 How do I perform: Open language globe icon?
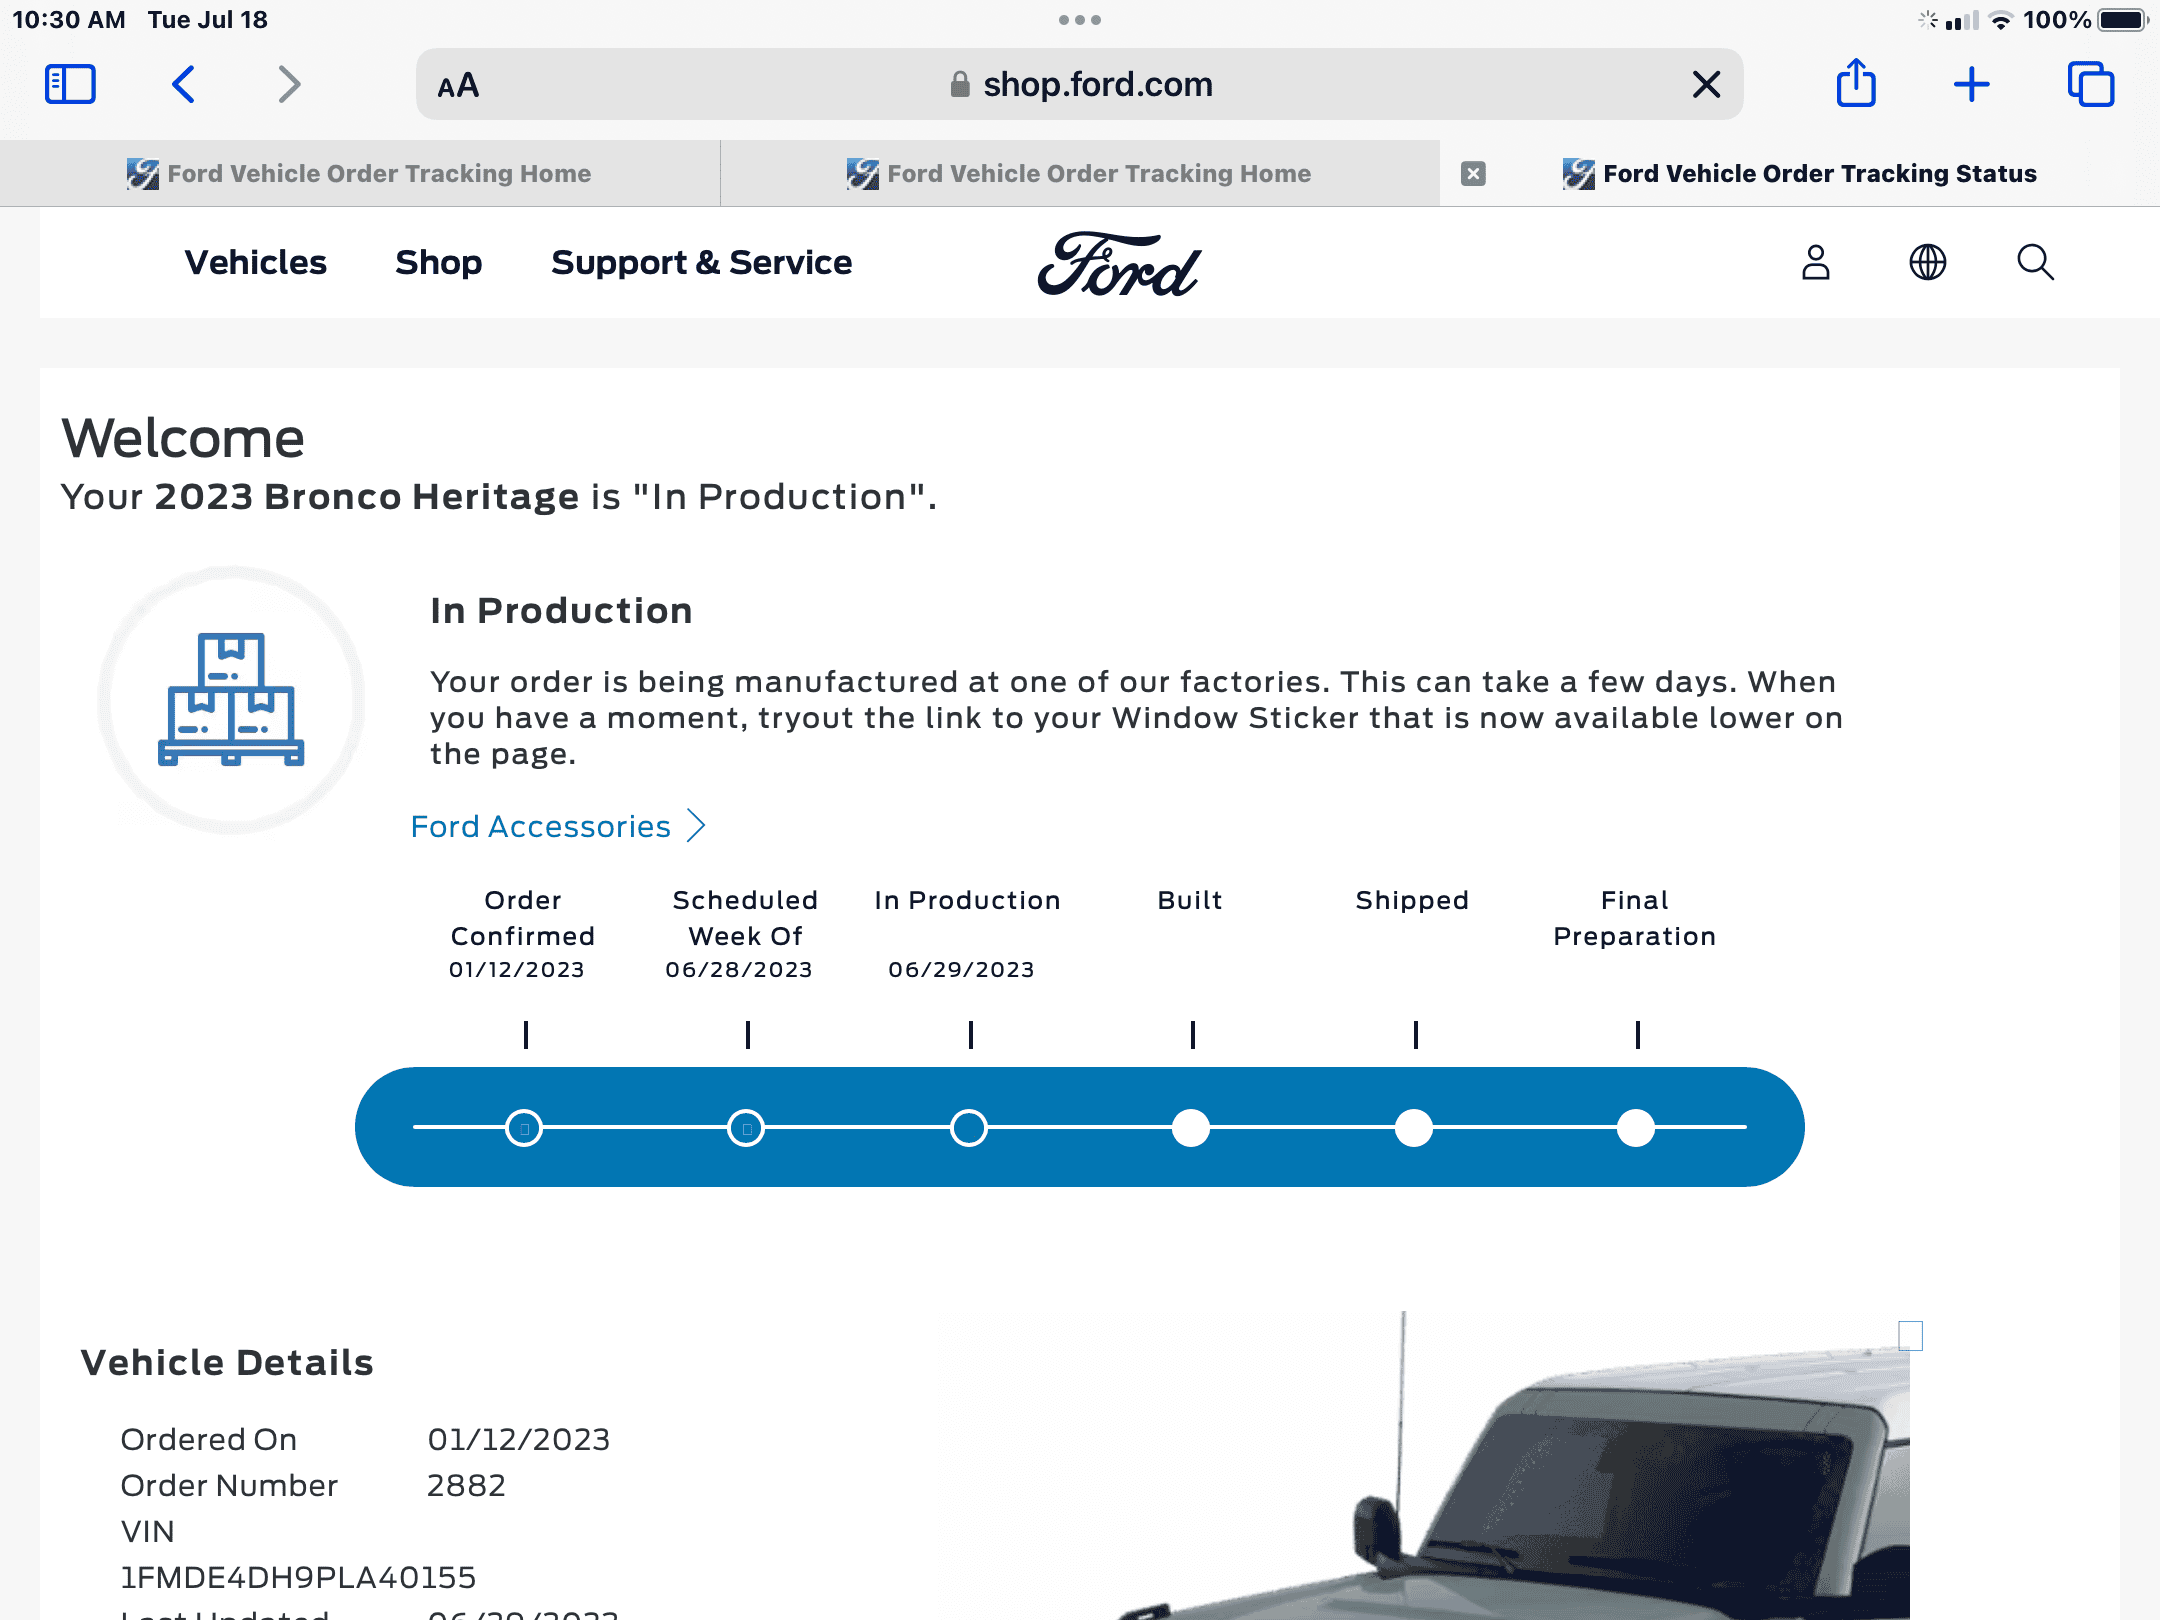tap(1927, 263)
